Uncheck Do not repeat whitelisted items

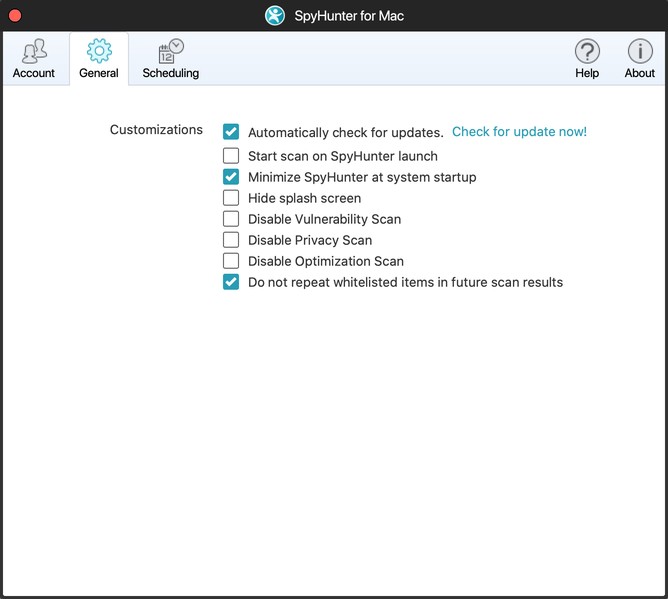tap(231, 282)
